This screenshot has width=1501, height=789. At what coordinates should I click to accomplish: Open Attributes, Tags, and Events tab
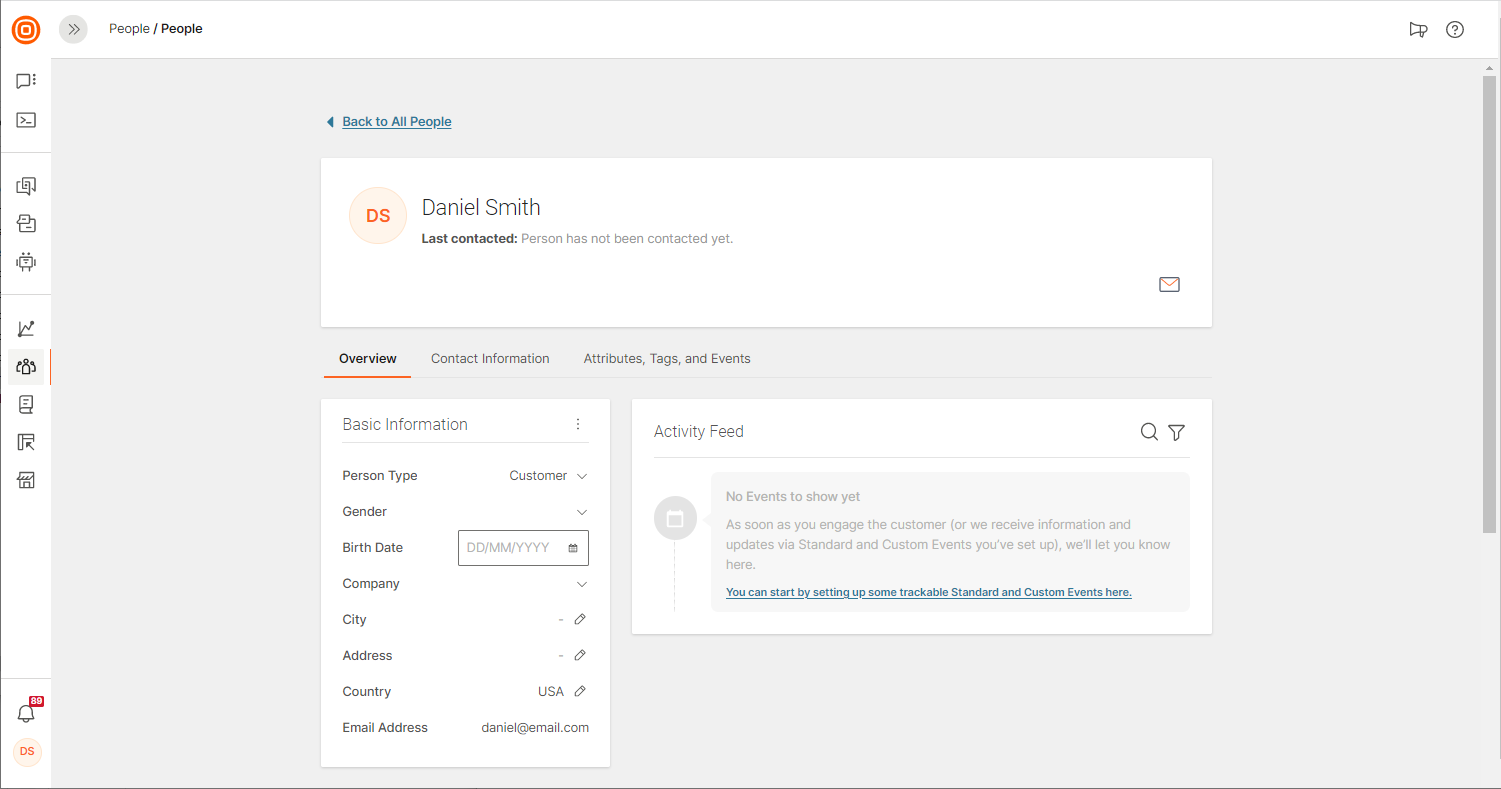coord(667,359)
